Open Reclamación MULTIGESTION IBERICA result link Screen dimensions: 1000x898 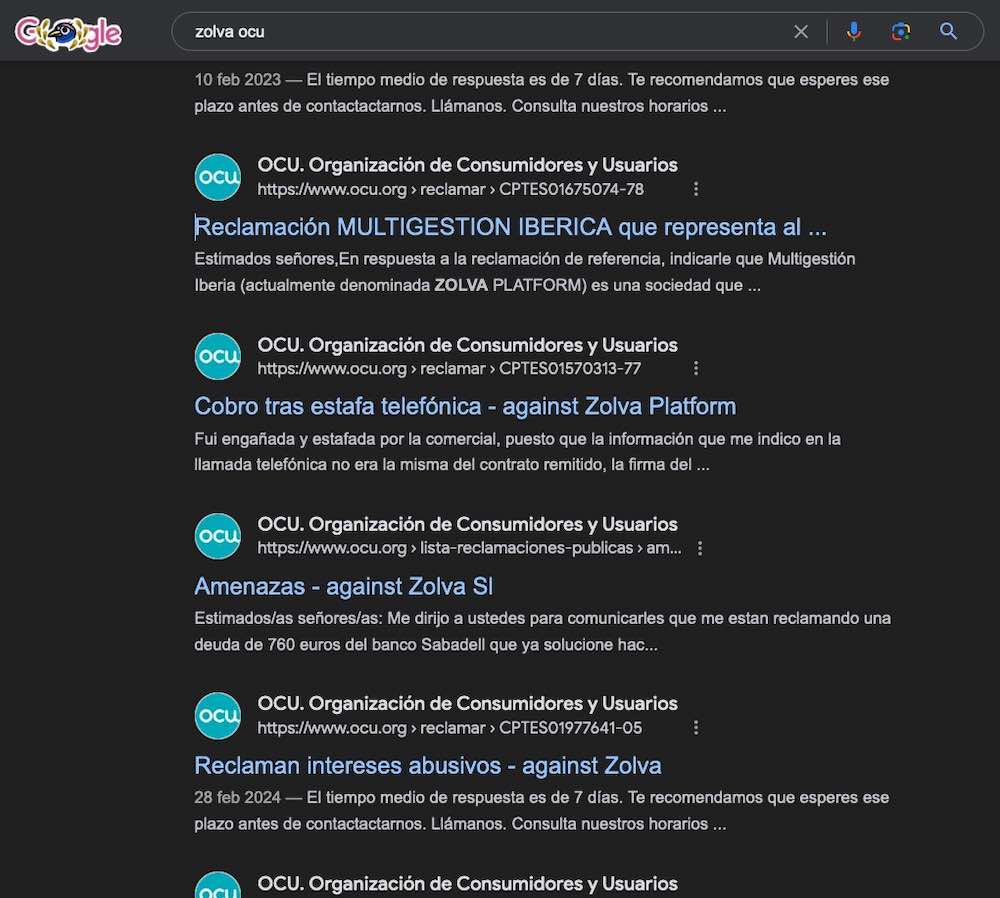(510, 227)
